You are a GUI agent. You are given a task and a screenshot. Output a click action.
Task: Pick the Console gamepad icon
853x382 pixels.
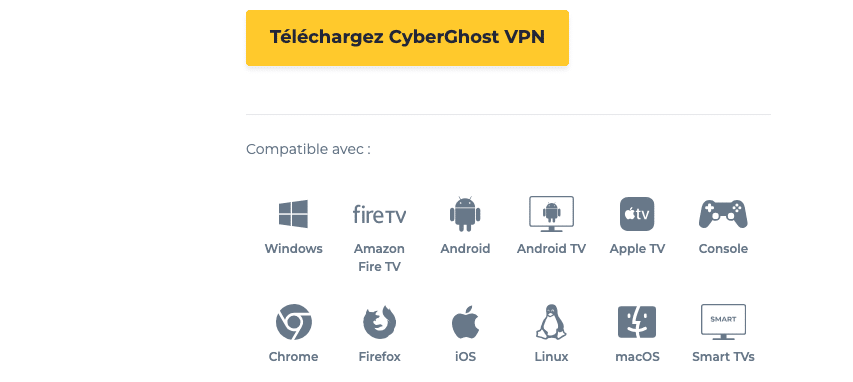(x=723, y=214)
